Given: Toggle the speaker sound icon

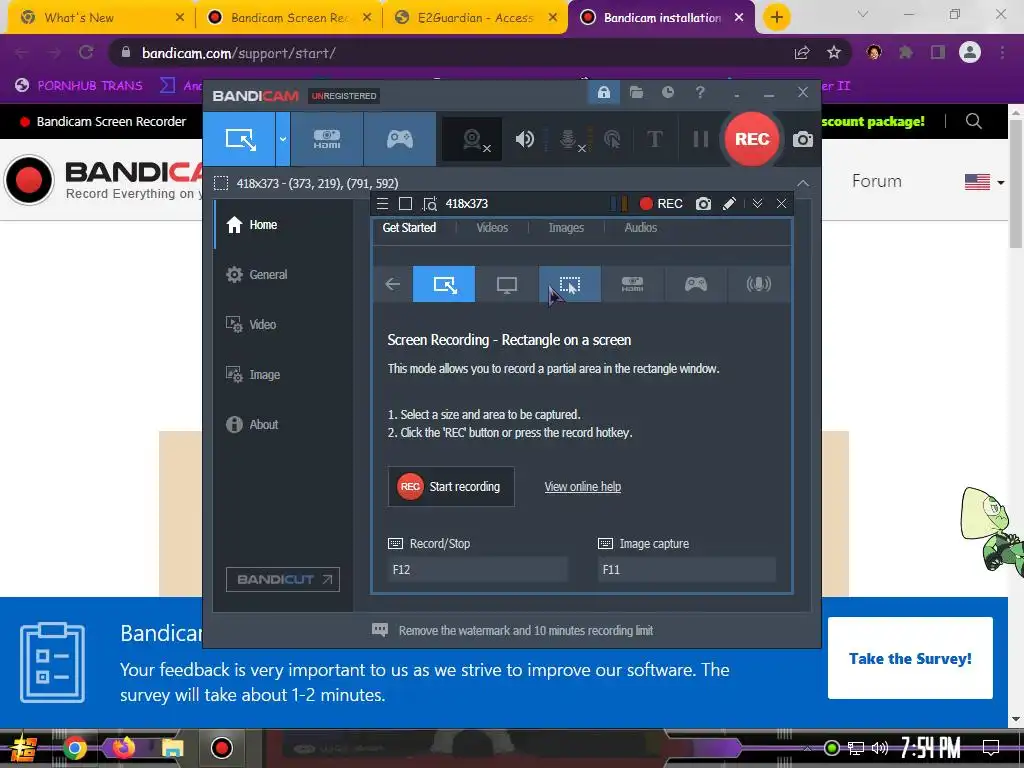Looking at the screenshot, I should point(524,139).
